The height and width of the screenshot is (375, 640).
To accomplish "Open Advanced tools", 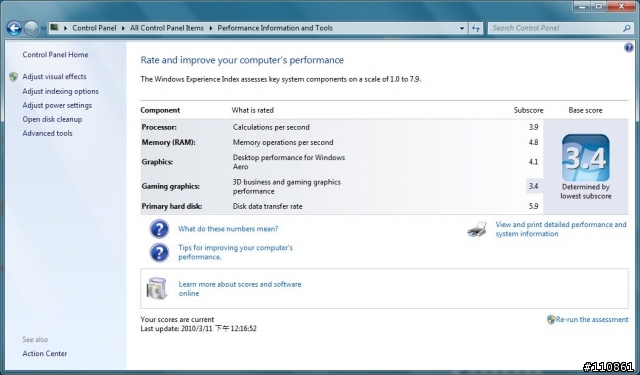I will click(47, 133).
